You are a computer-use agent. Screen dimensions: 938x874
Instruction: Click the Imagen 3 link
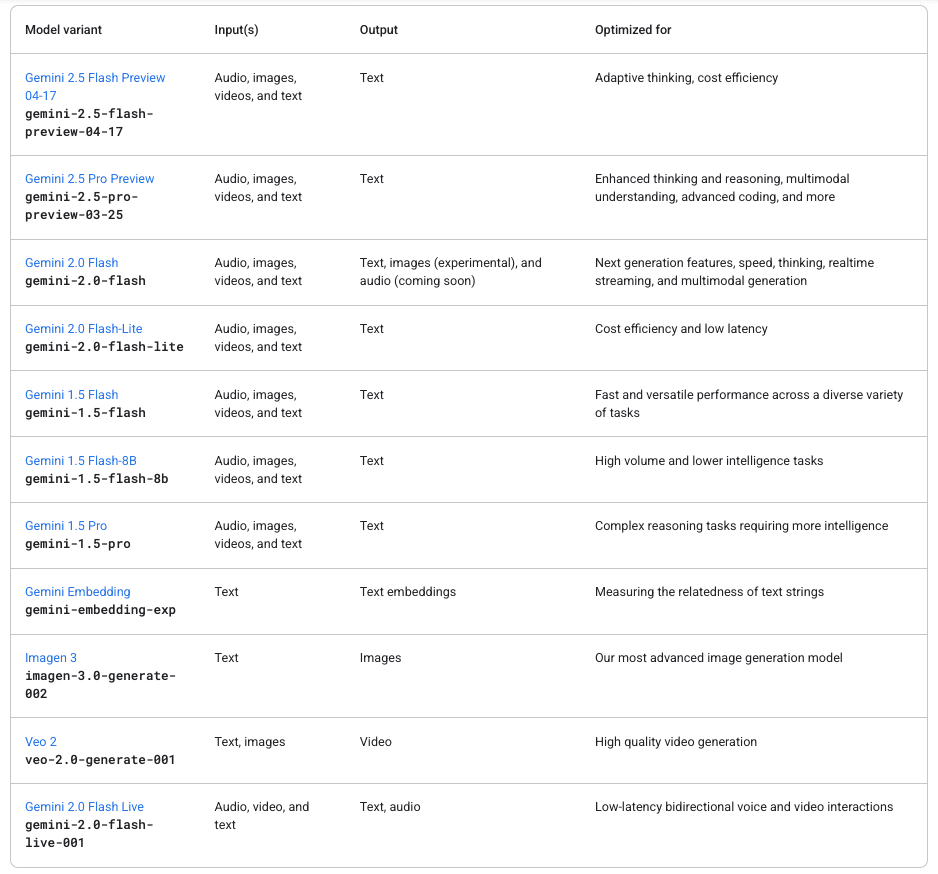tap(51, 657)
